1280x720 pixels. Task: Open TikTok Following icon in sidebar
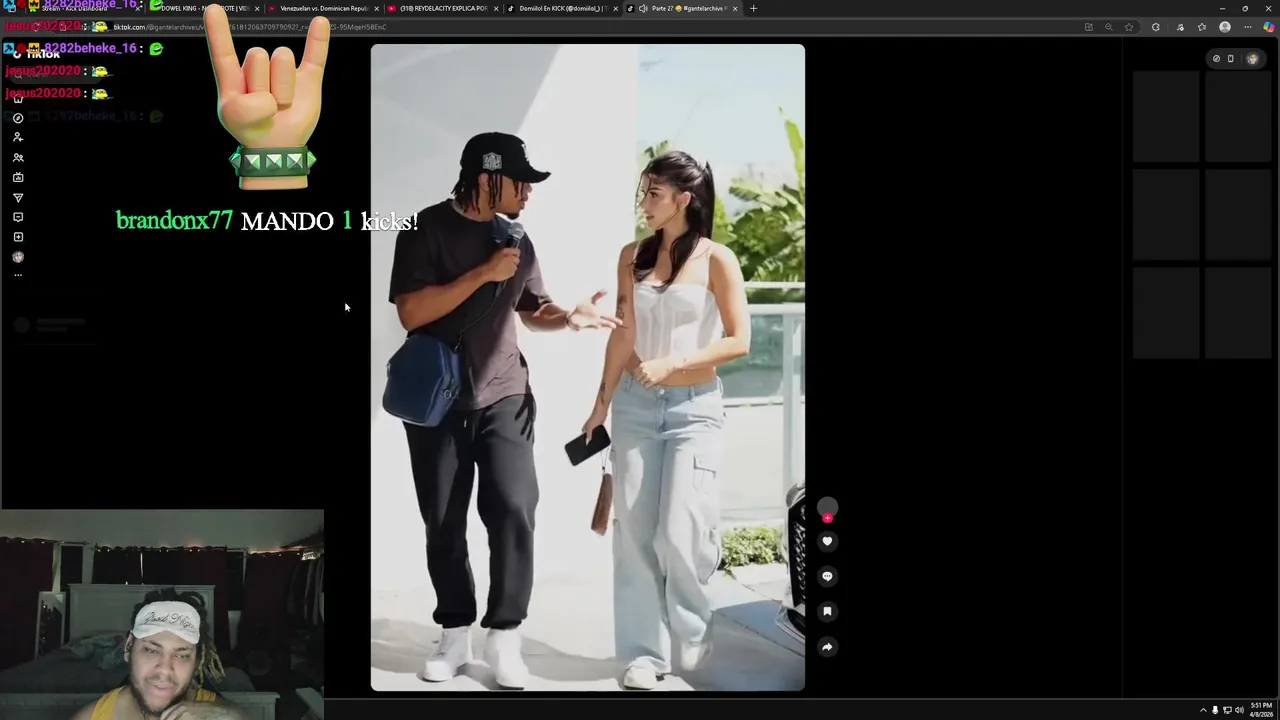coord(18,137)
